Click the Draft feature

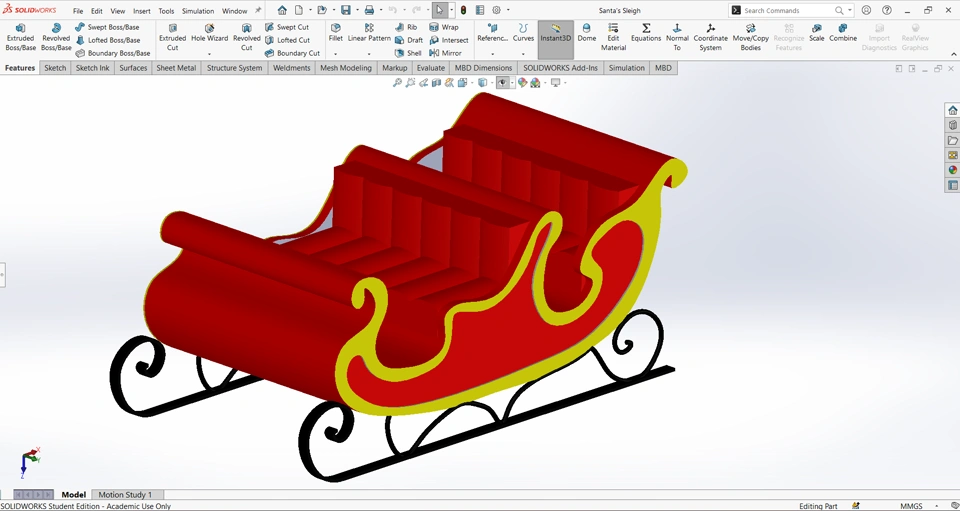409,40
